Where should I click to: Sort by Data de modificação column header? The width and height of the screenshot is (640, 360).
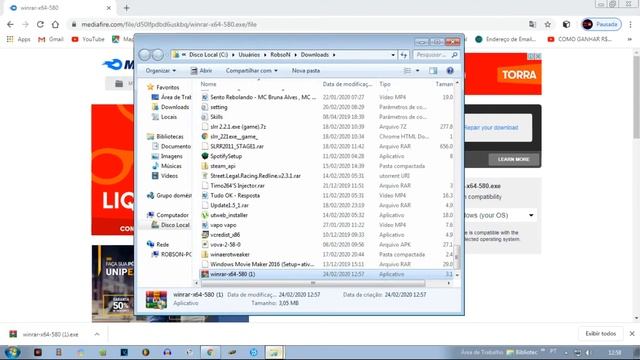[348, 84]
